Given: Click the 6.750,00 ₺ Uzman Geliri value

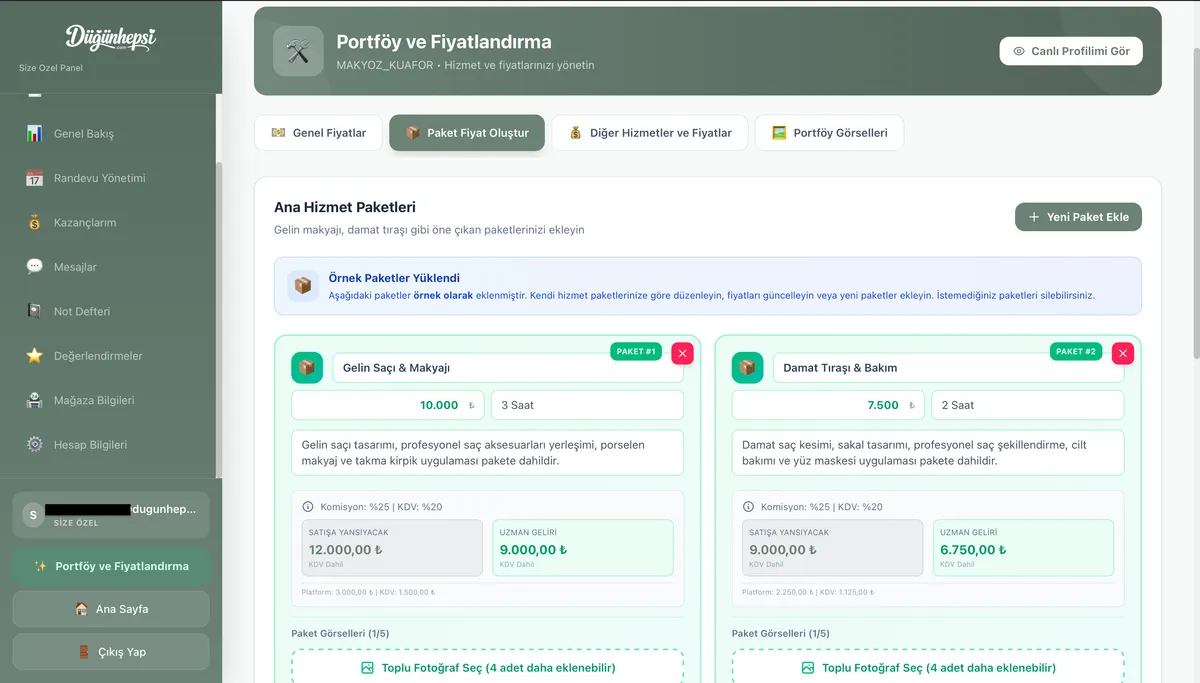Looking at the screenshot, I should click(x=973, y=549).
